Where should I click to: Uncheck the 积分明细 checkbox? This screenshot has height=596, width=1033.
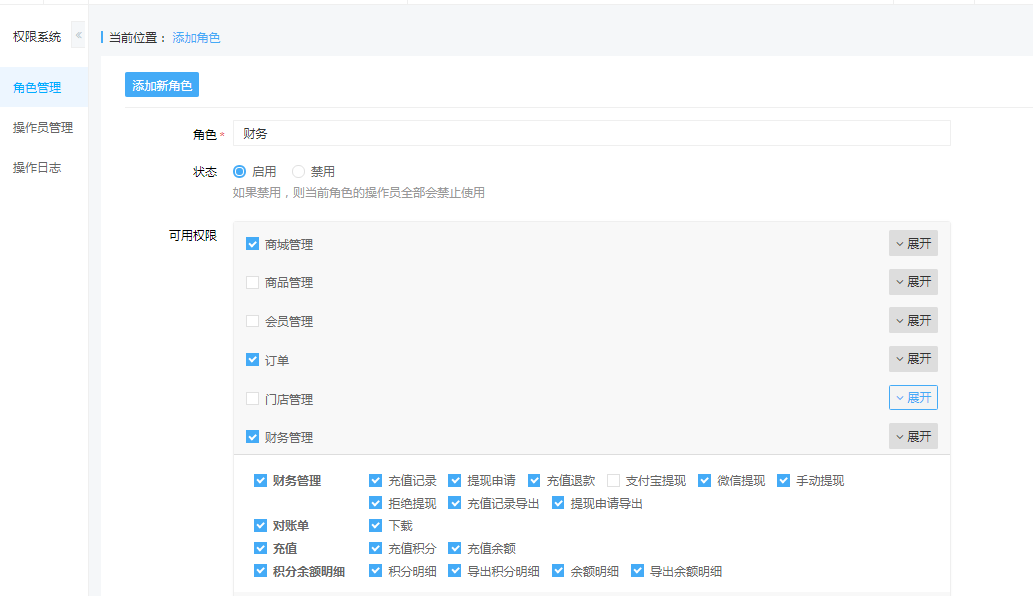coord(376,571)
